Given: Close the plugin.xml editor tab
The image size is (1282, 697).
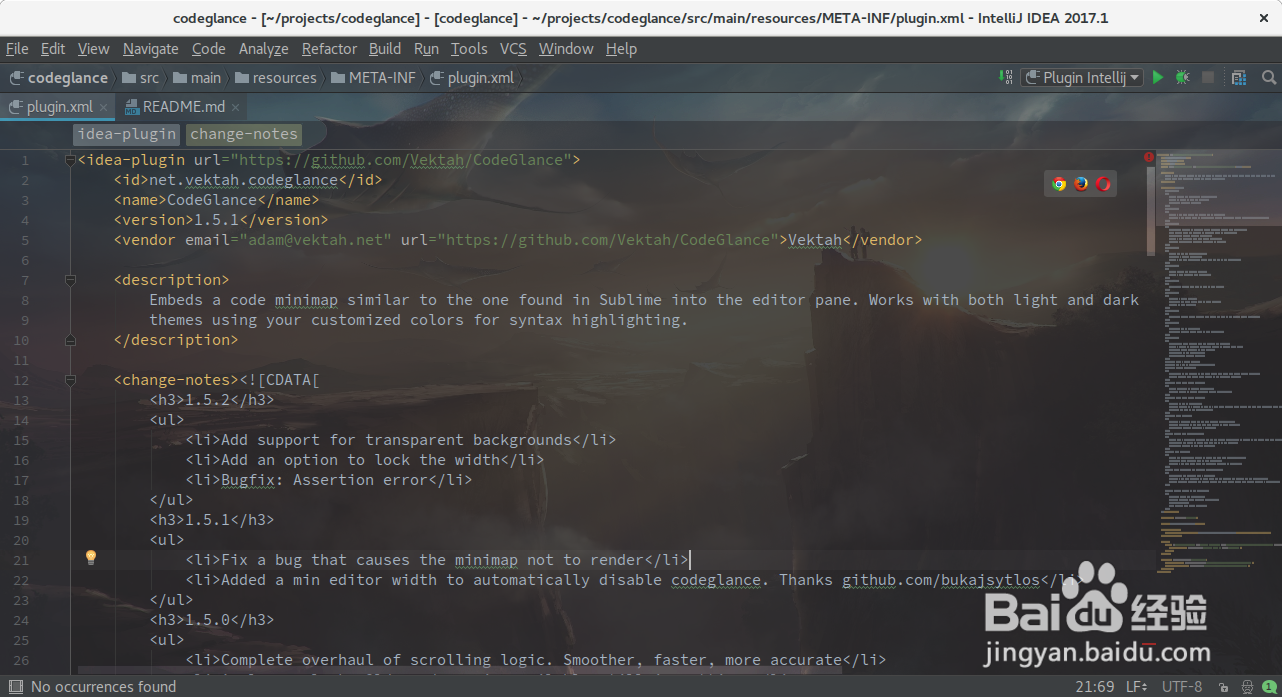Looking at the screenshot, I should [x=105, y=107].
